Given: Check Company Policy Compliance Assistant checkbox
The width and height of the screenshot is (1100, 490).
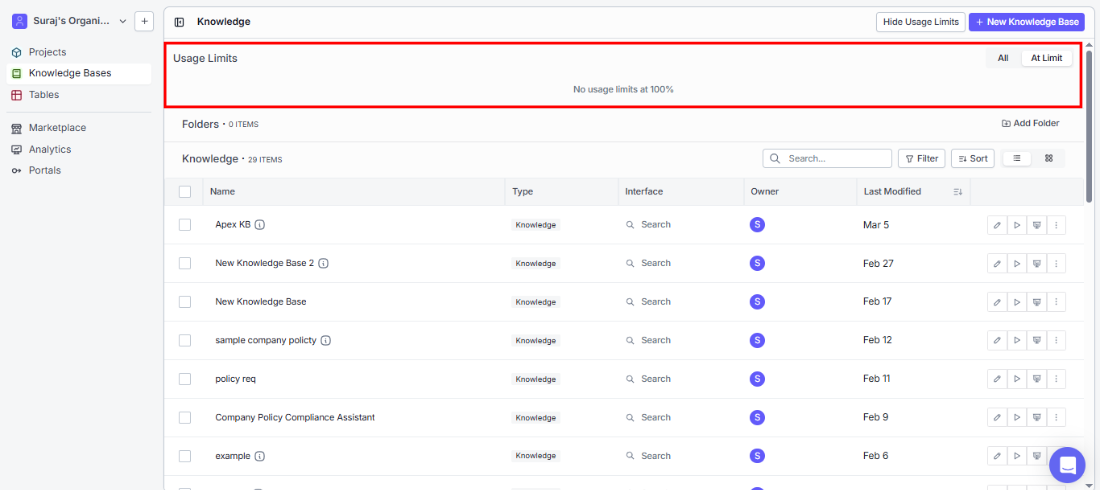Looking at the screenshot, I should pos(185,418).
